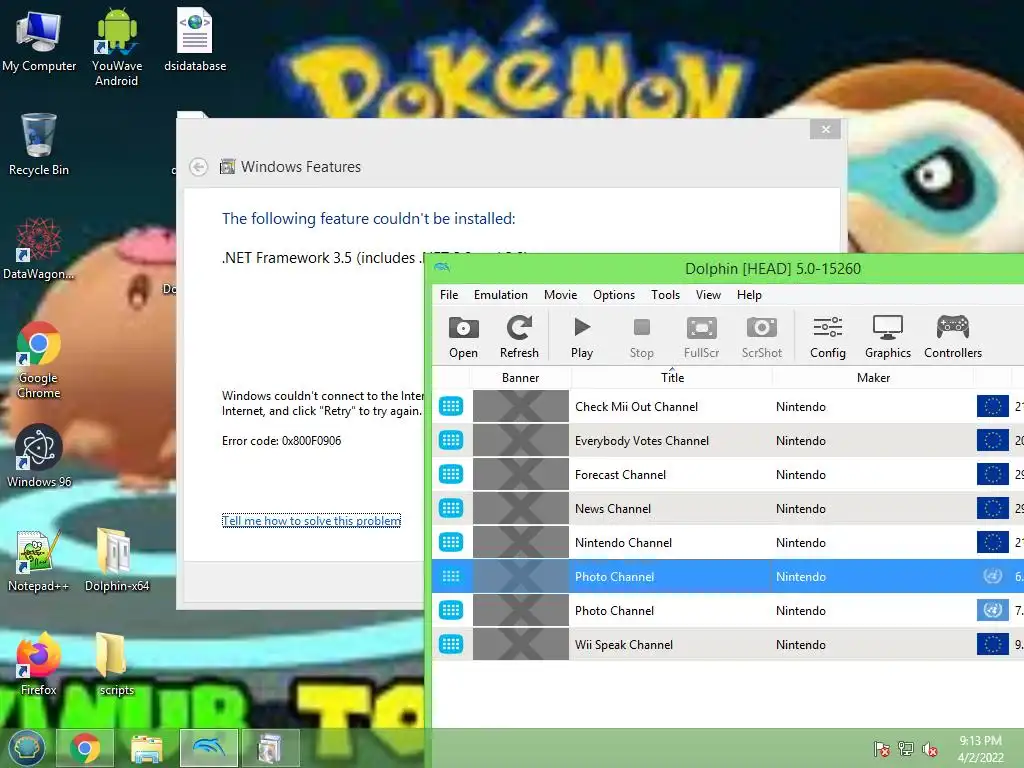Select dsidatabase file on desktop
This screenshot has width=1024, height=768.
(195, 40)
